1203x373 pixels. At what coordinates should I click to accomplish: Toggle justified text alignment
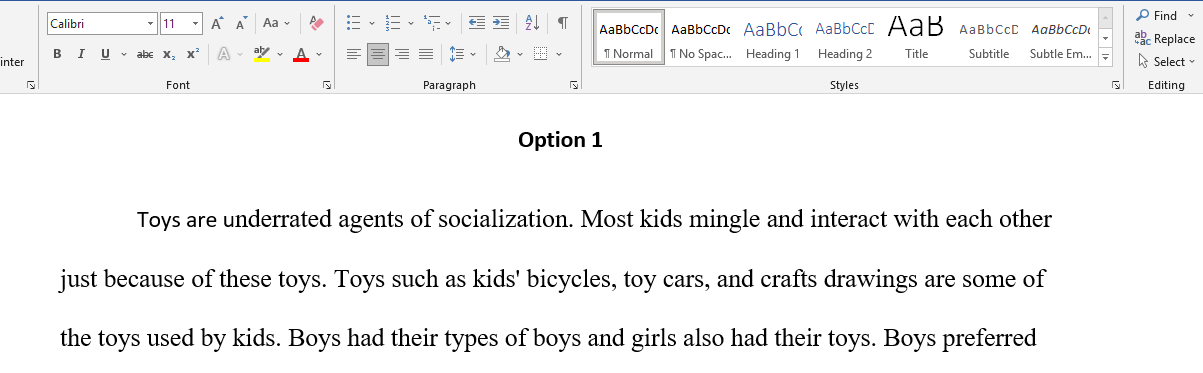(x=426, y=54)
